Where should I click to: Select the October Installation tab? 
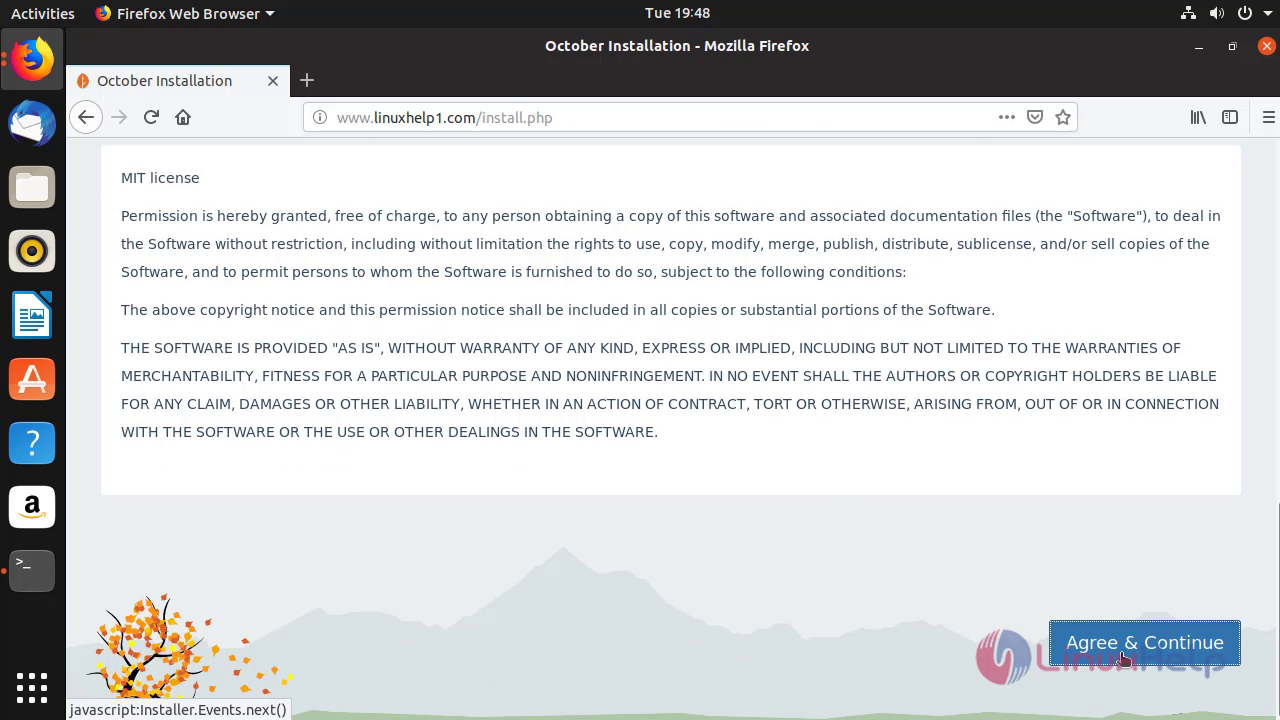pos(178,81)
